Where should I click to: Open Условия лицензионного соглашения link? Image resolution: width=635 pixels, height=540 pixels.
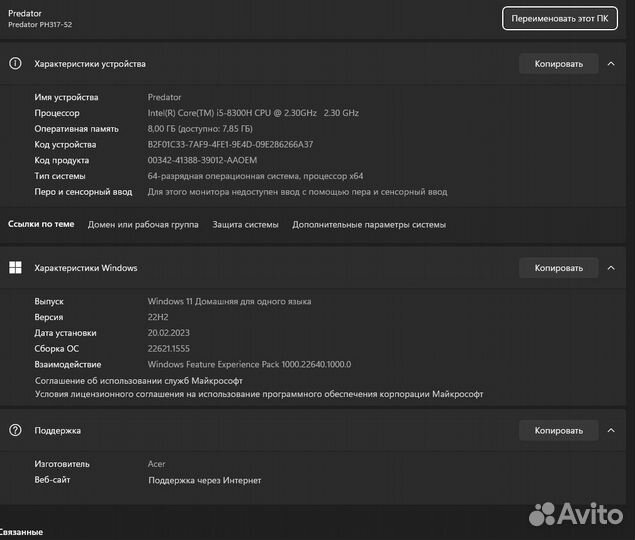click(259, 394)
